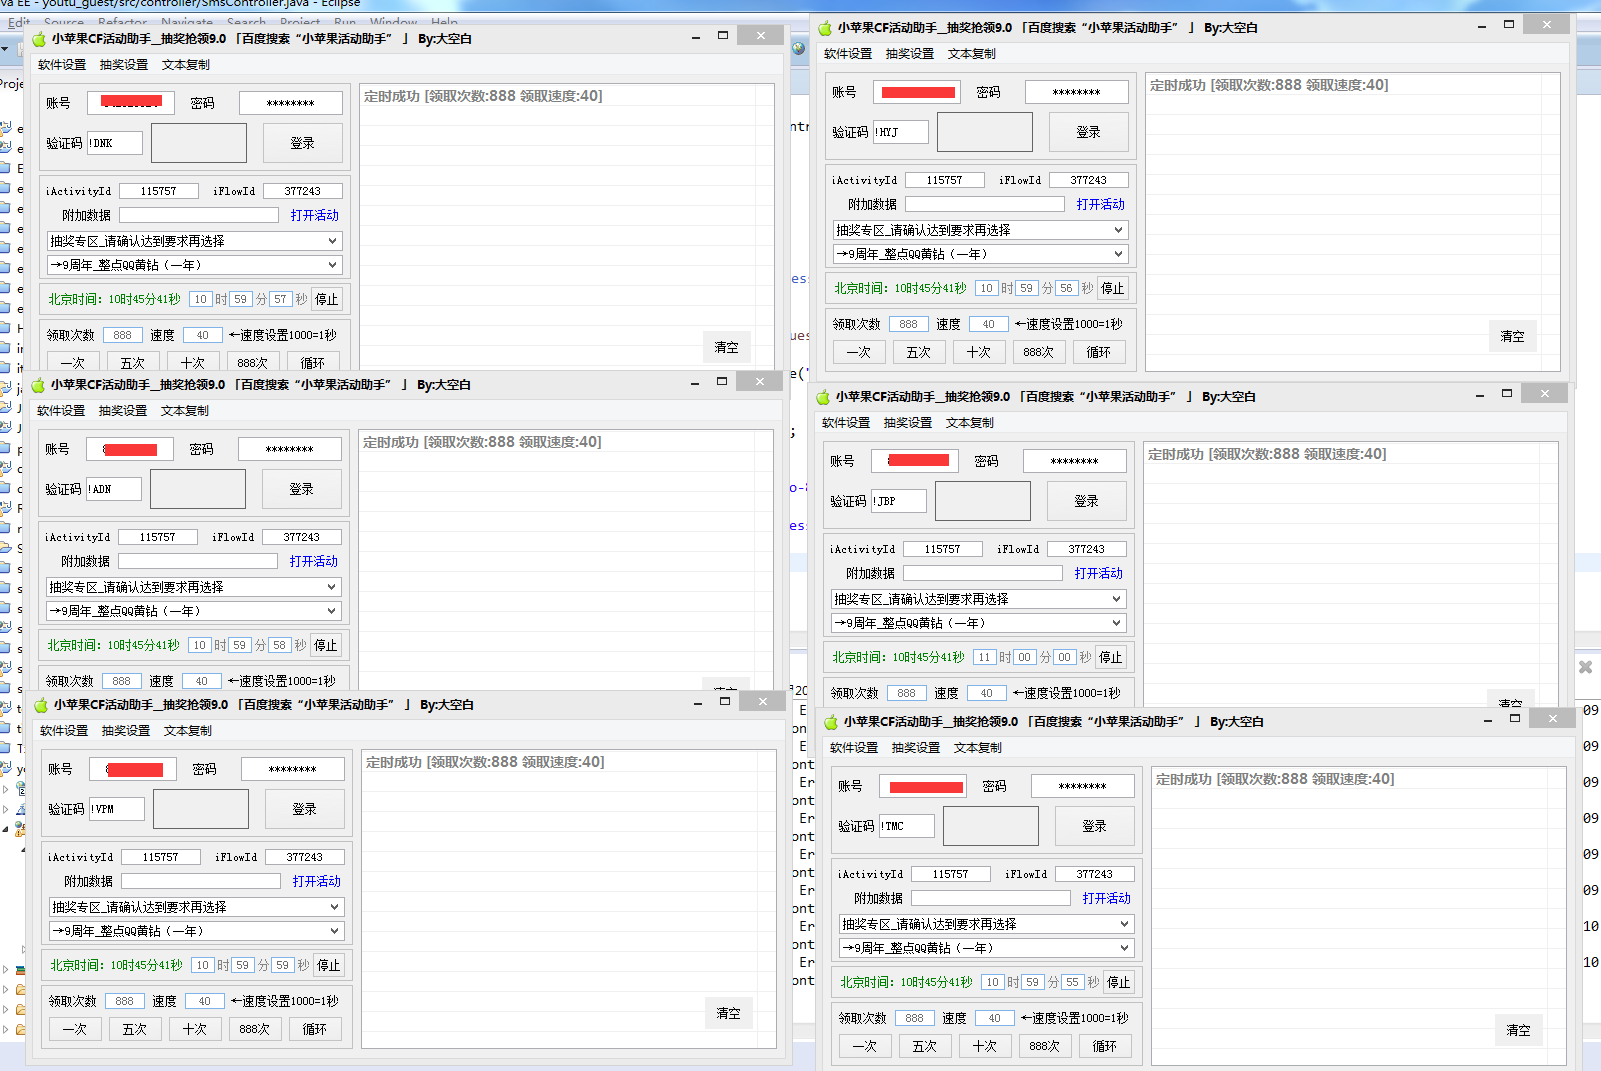Click 一次 button in the !HYJ window

pyautogui.click(x=859, y=352)
